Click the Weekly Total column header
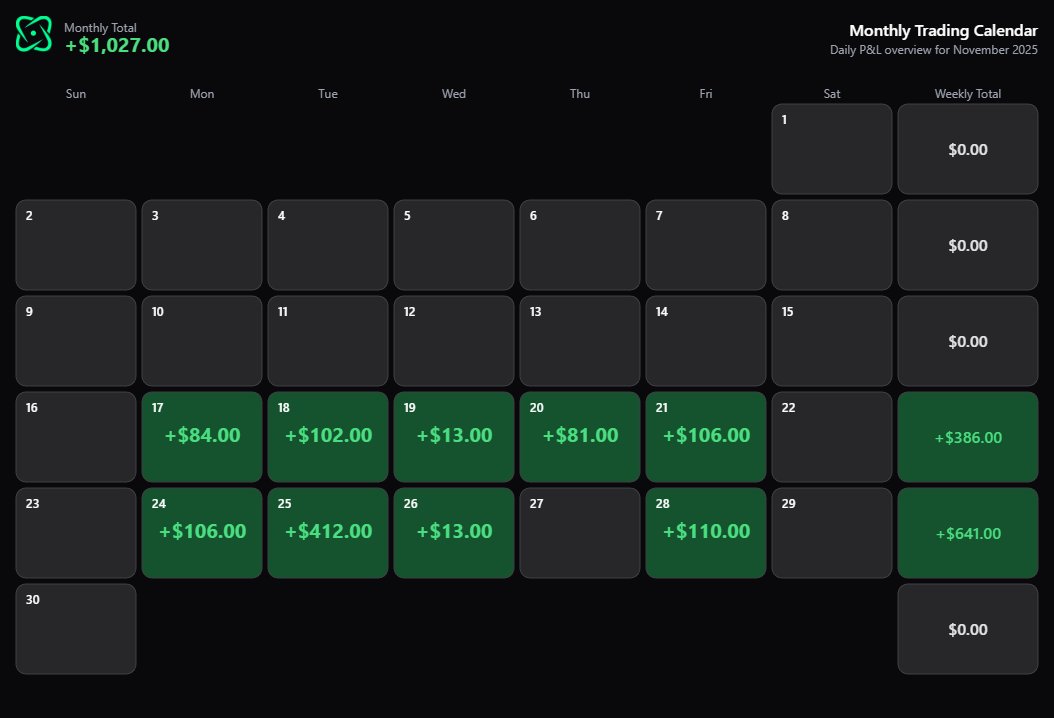 coord(968,94)
